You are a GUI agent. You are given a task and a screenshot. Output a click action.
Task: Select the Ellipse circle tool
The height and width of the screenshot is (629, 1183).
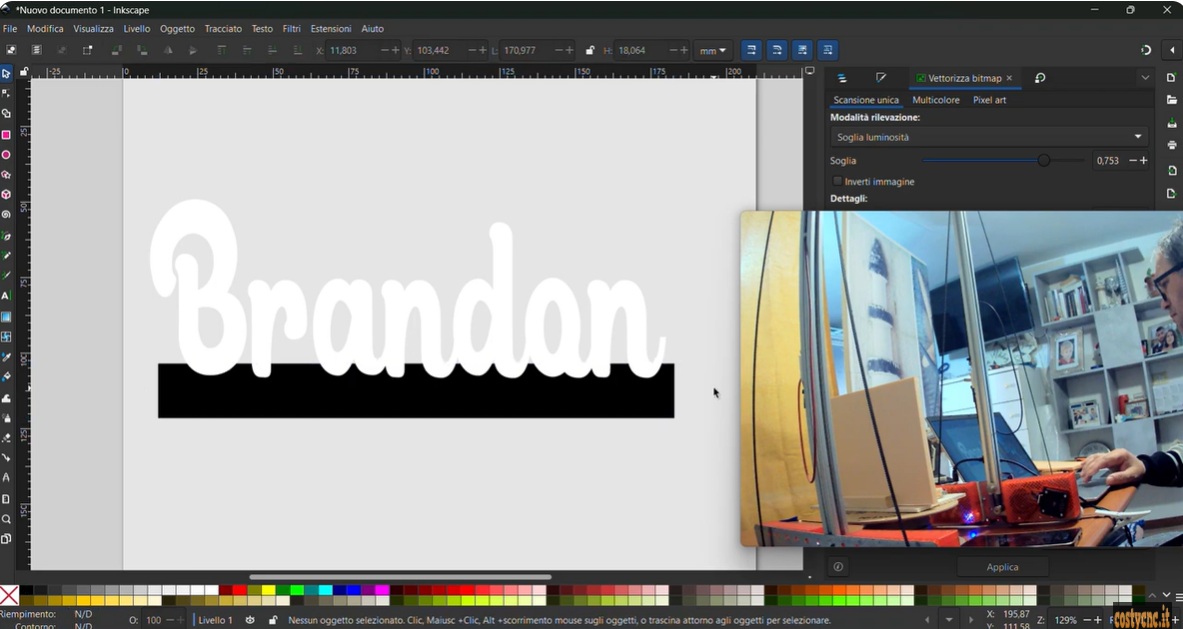6,155
